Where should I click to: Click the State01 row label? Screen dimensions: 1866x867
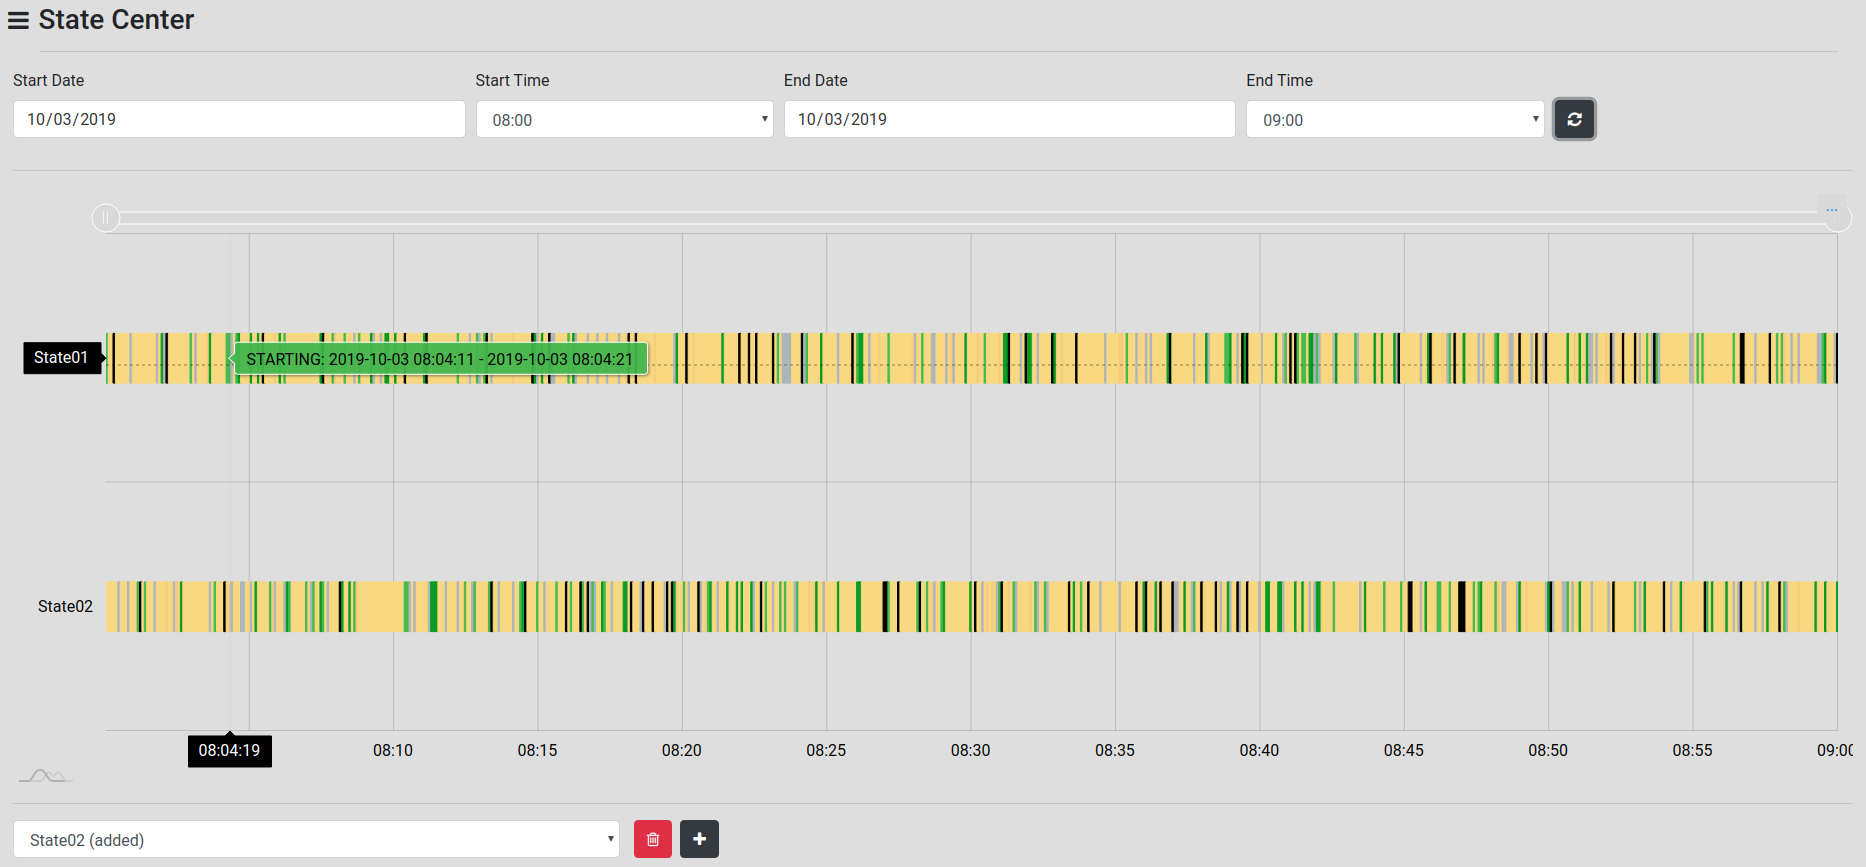[x=61, y=358]
